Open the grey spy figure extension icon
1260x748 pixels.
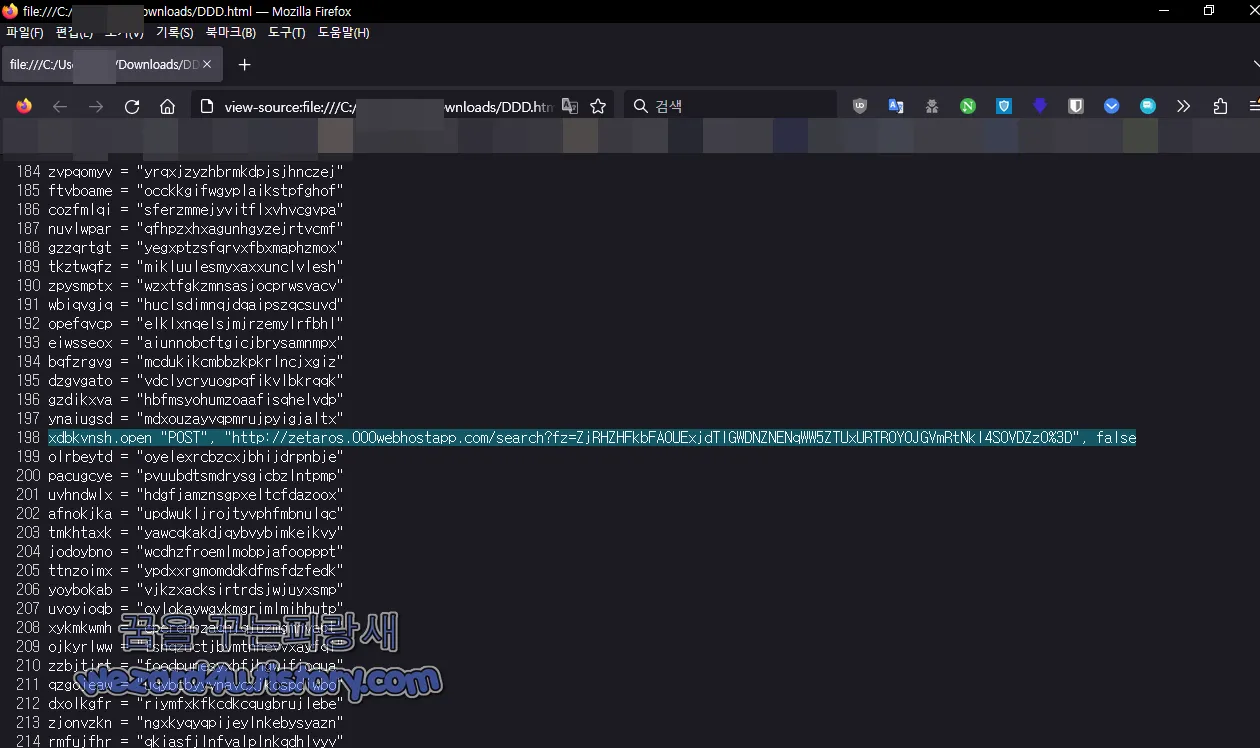(x=932, y=106)
